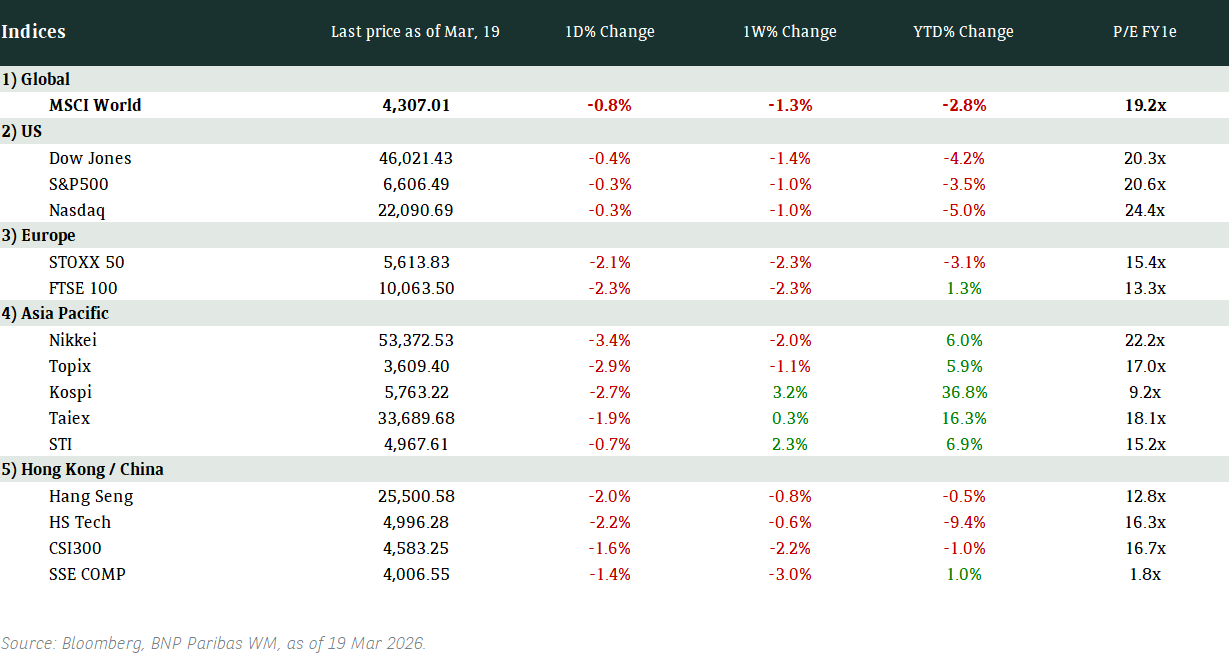Image resolution: width=1229 pixels, height=657 pixels.
Task: Select the 1) Global section row
Action: point(36,79)
